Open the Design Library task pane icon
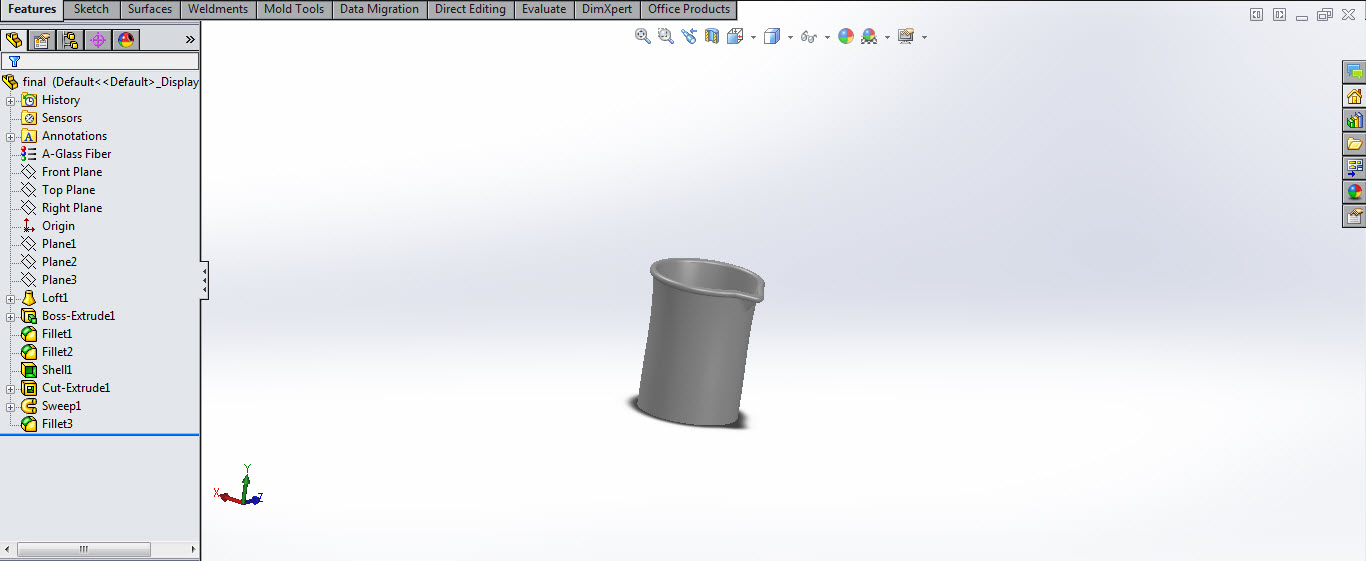The image size is (1366, 561). tap(1355, 120)
